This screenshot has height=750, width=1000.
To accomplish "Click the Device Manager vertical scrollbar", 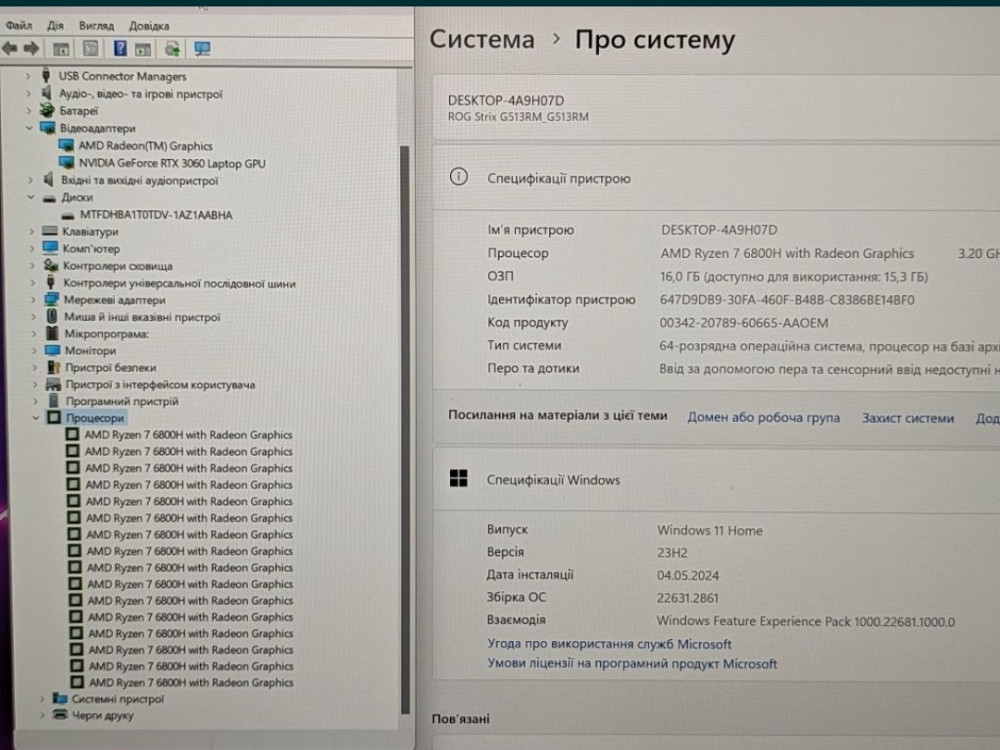I will coord(405,400).
